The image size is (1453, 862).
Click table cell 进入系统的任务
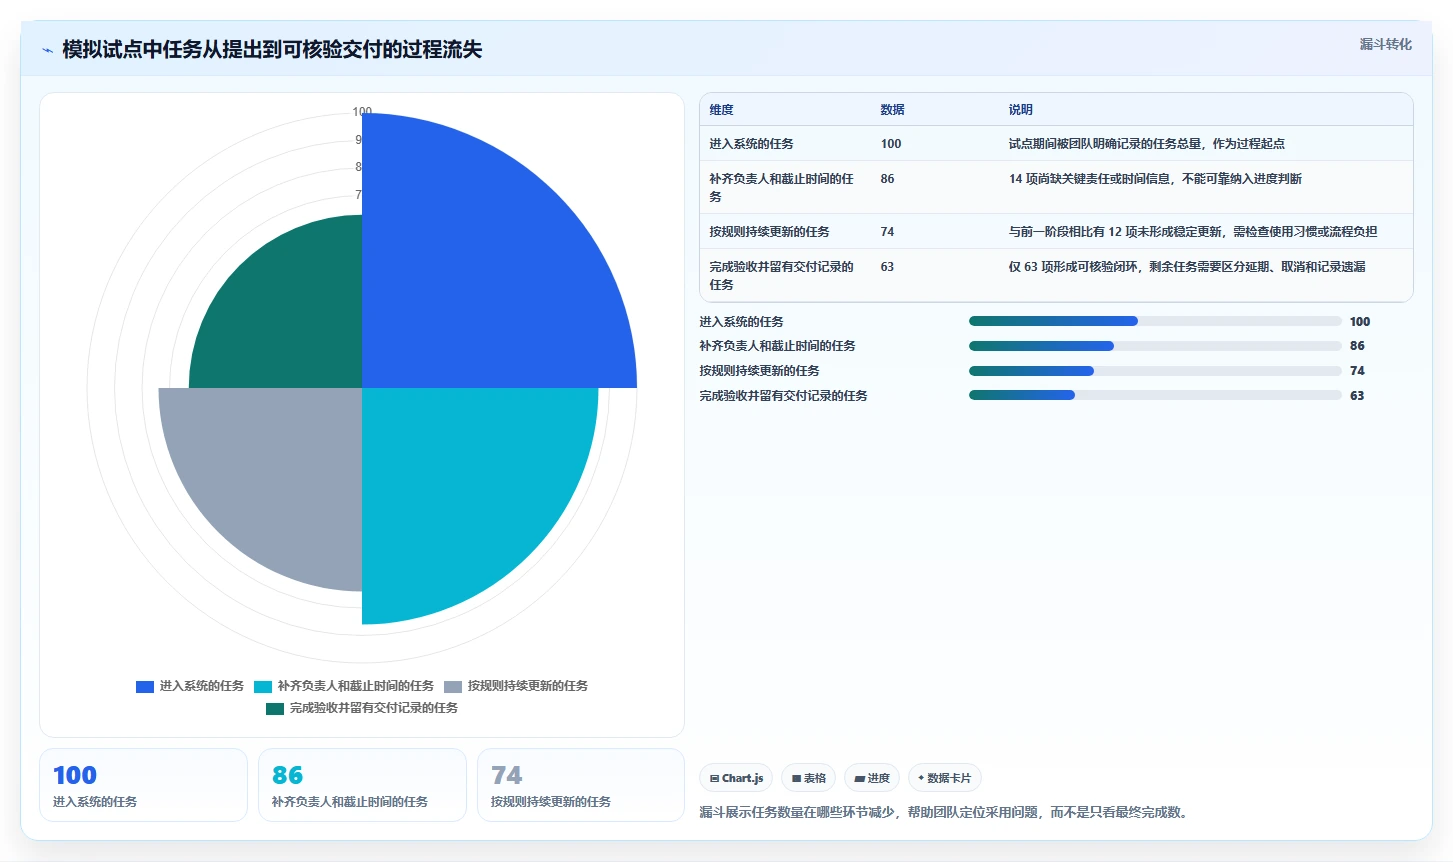pyautogui.click(x=751, y=144)
